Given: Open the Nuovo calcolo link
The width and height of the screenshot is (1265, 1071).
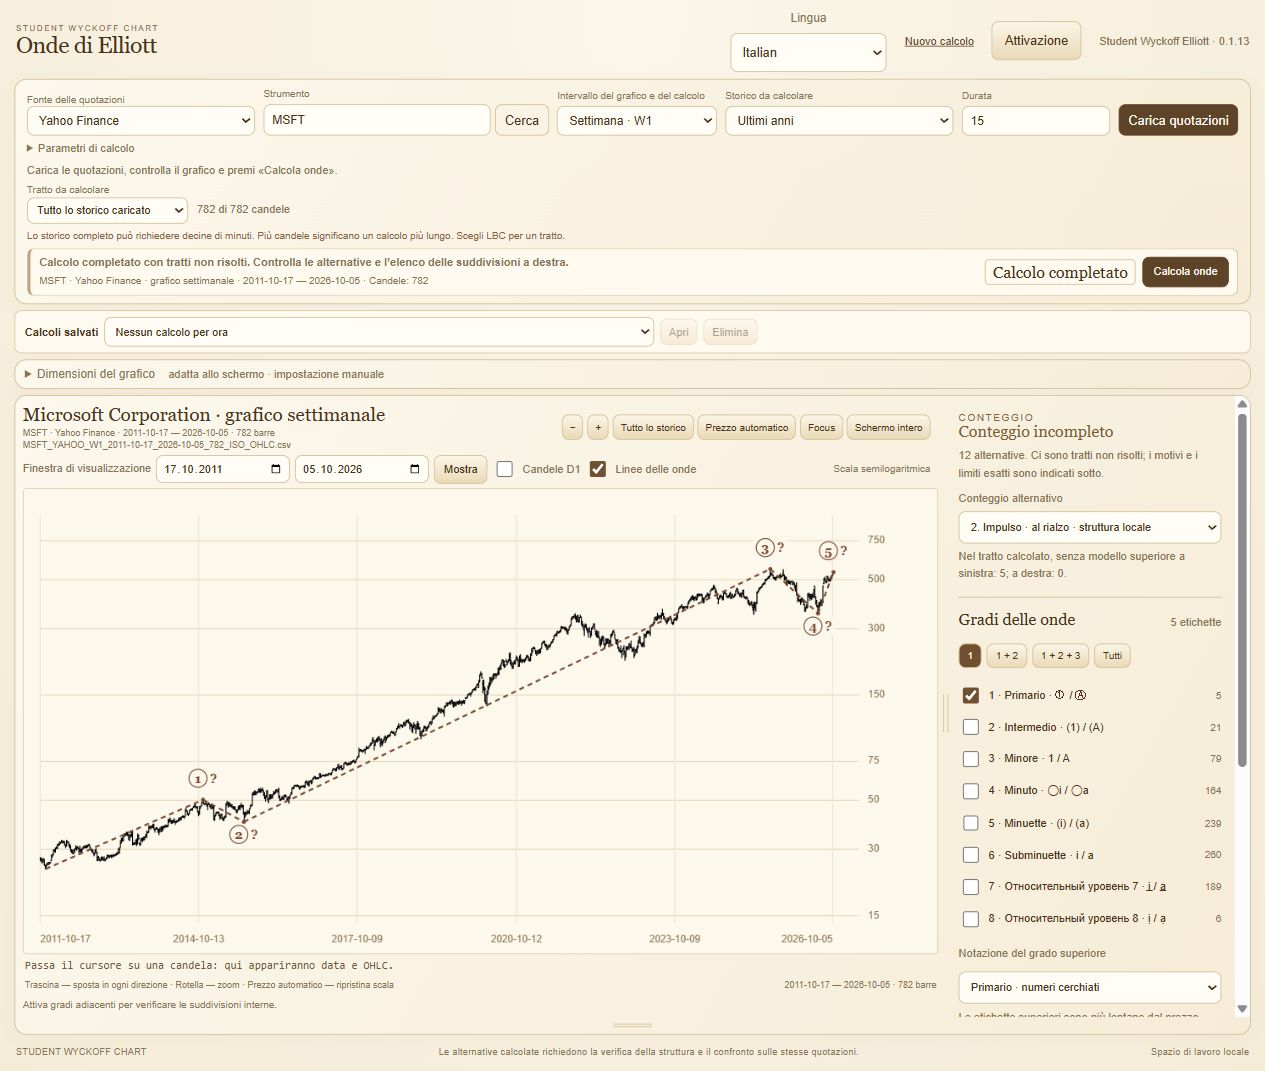Looking at the screenshot, I should (939, 41).
